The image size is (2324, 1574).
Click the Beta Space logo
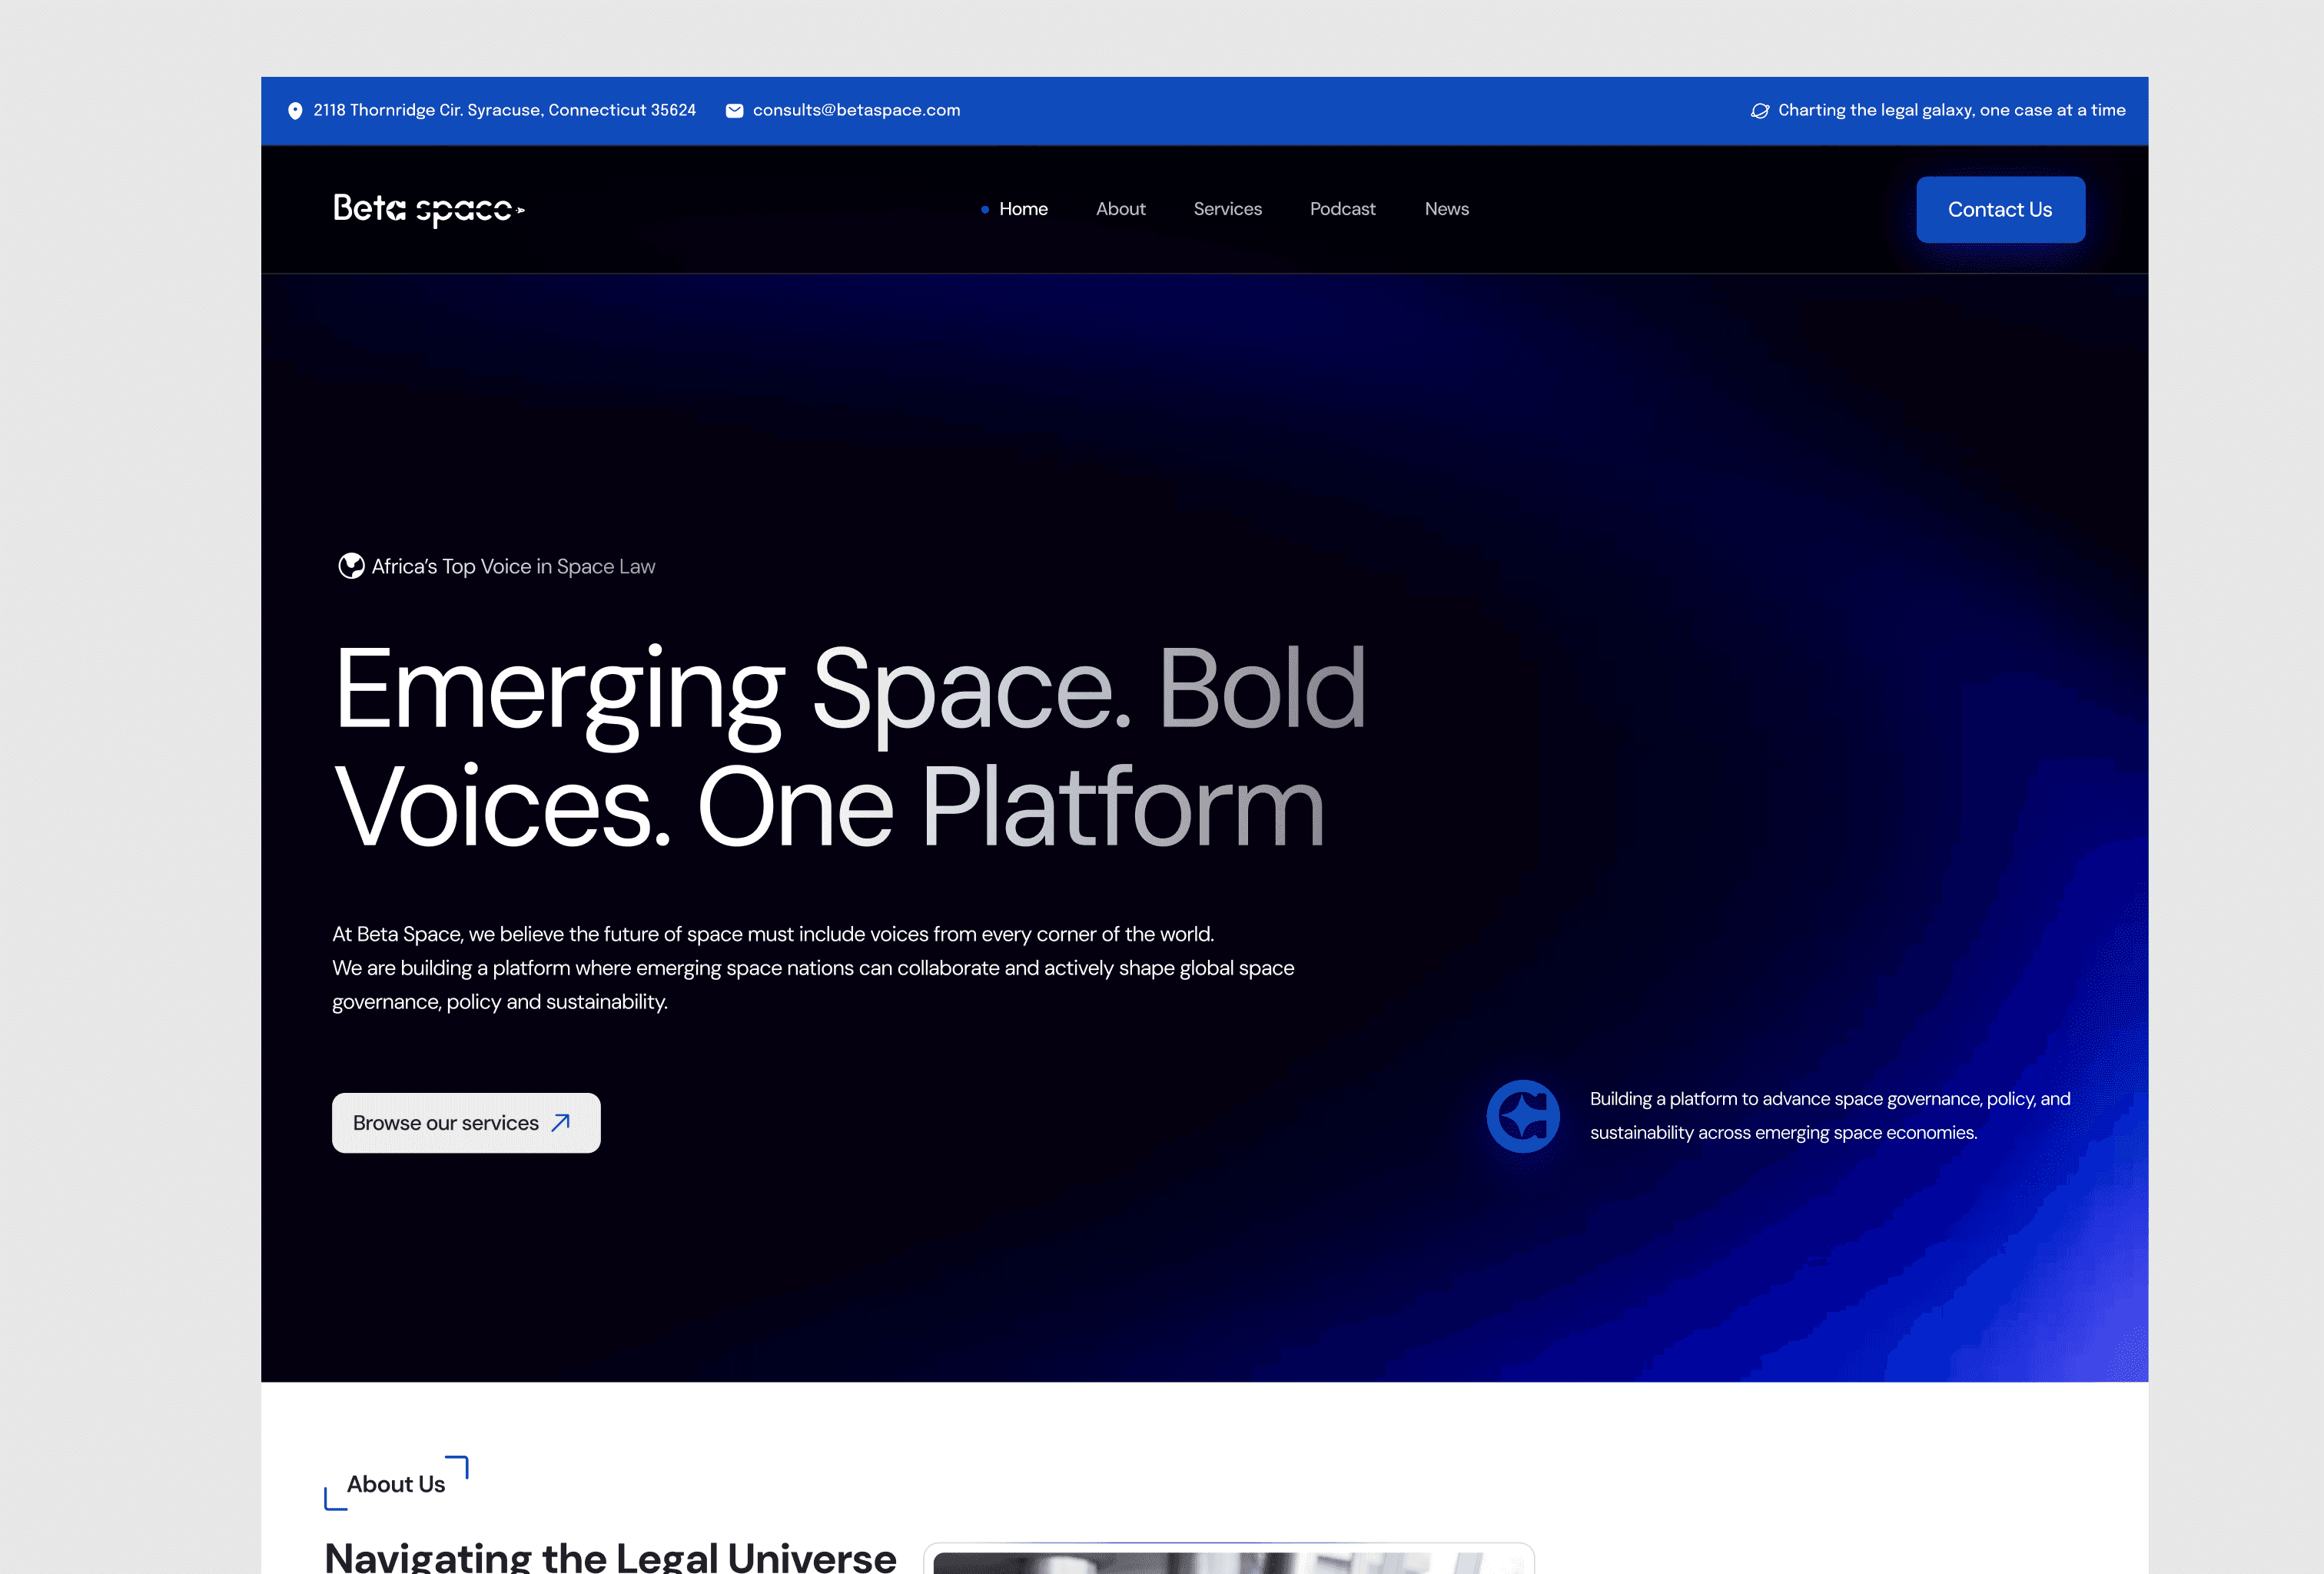(427, 209)
